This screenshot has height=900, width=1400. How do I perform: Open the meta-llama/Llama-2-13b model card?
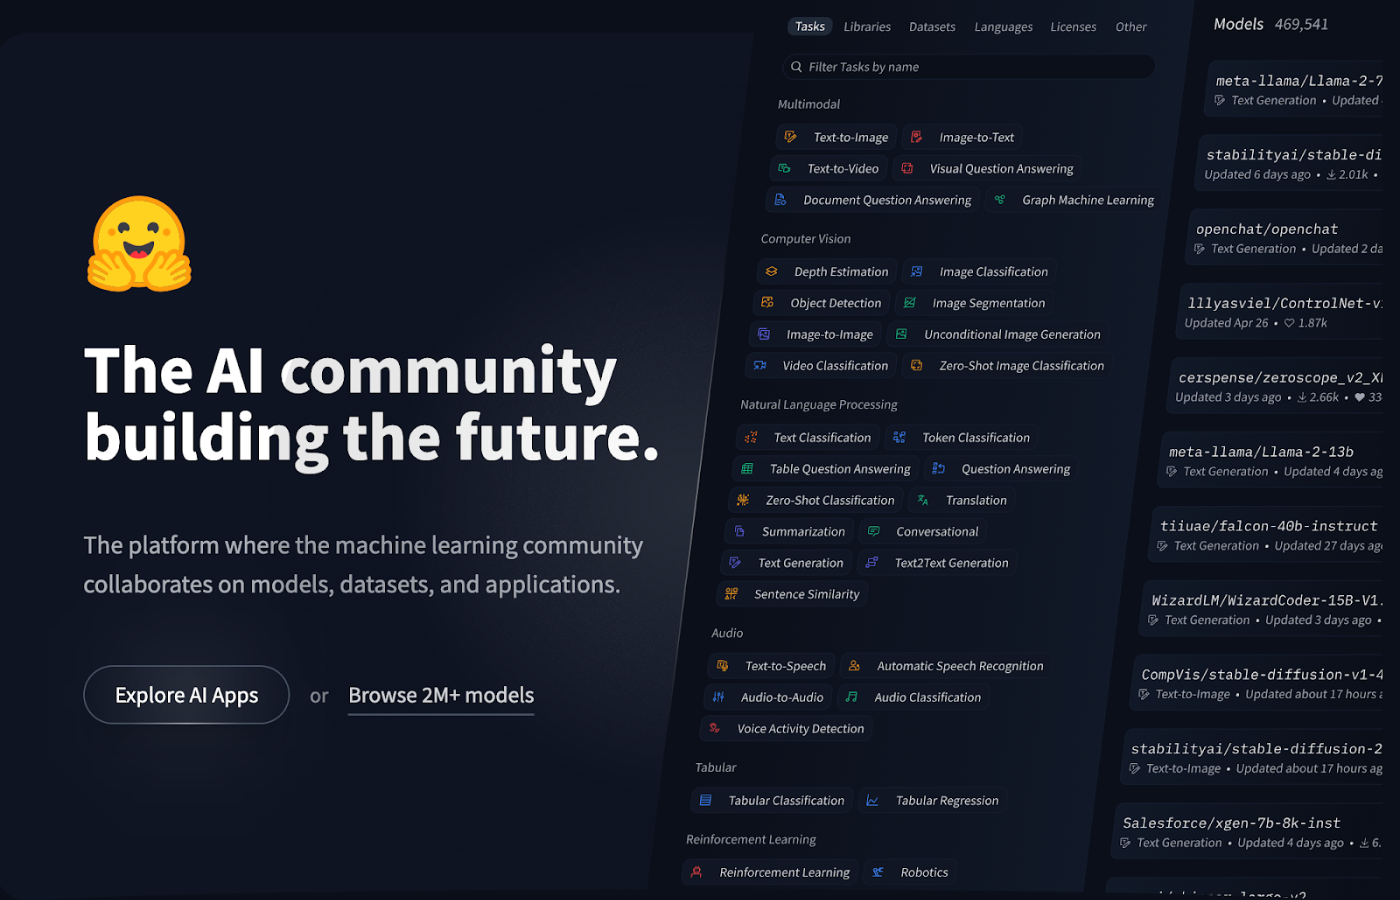click(x=1261, y=452)
